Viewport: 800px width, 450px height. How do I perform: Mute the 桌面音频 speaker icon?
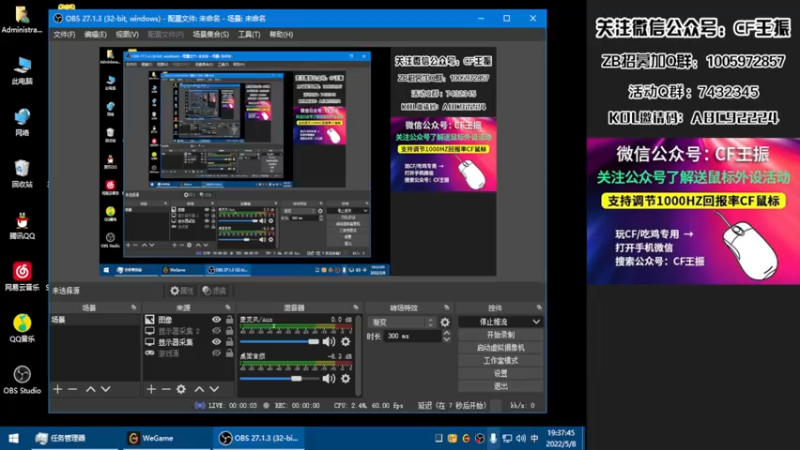(329, 378)
